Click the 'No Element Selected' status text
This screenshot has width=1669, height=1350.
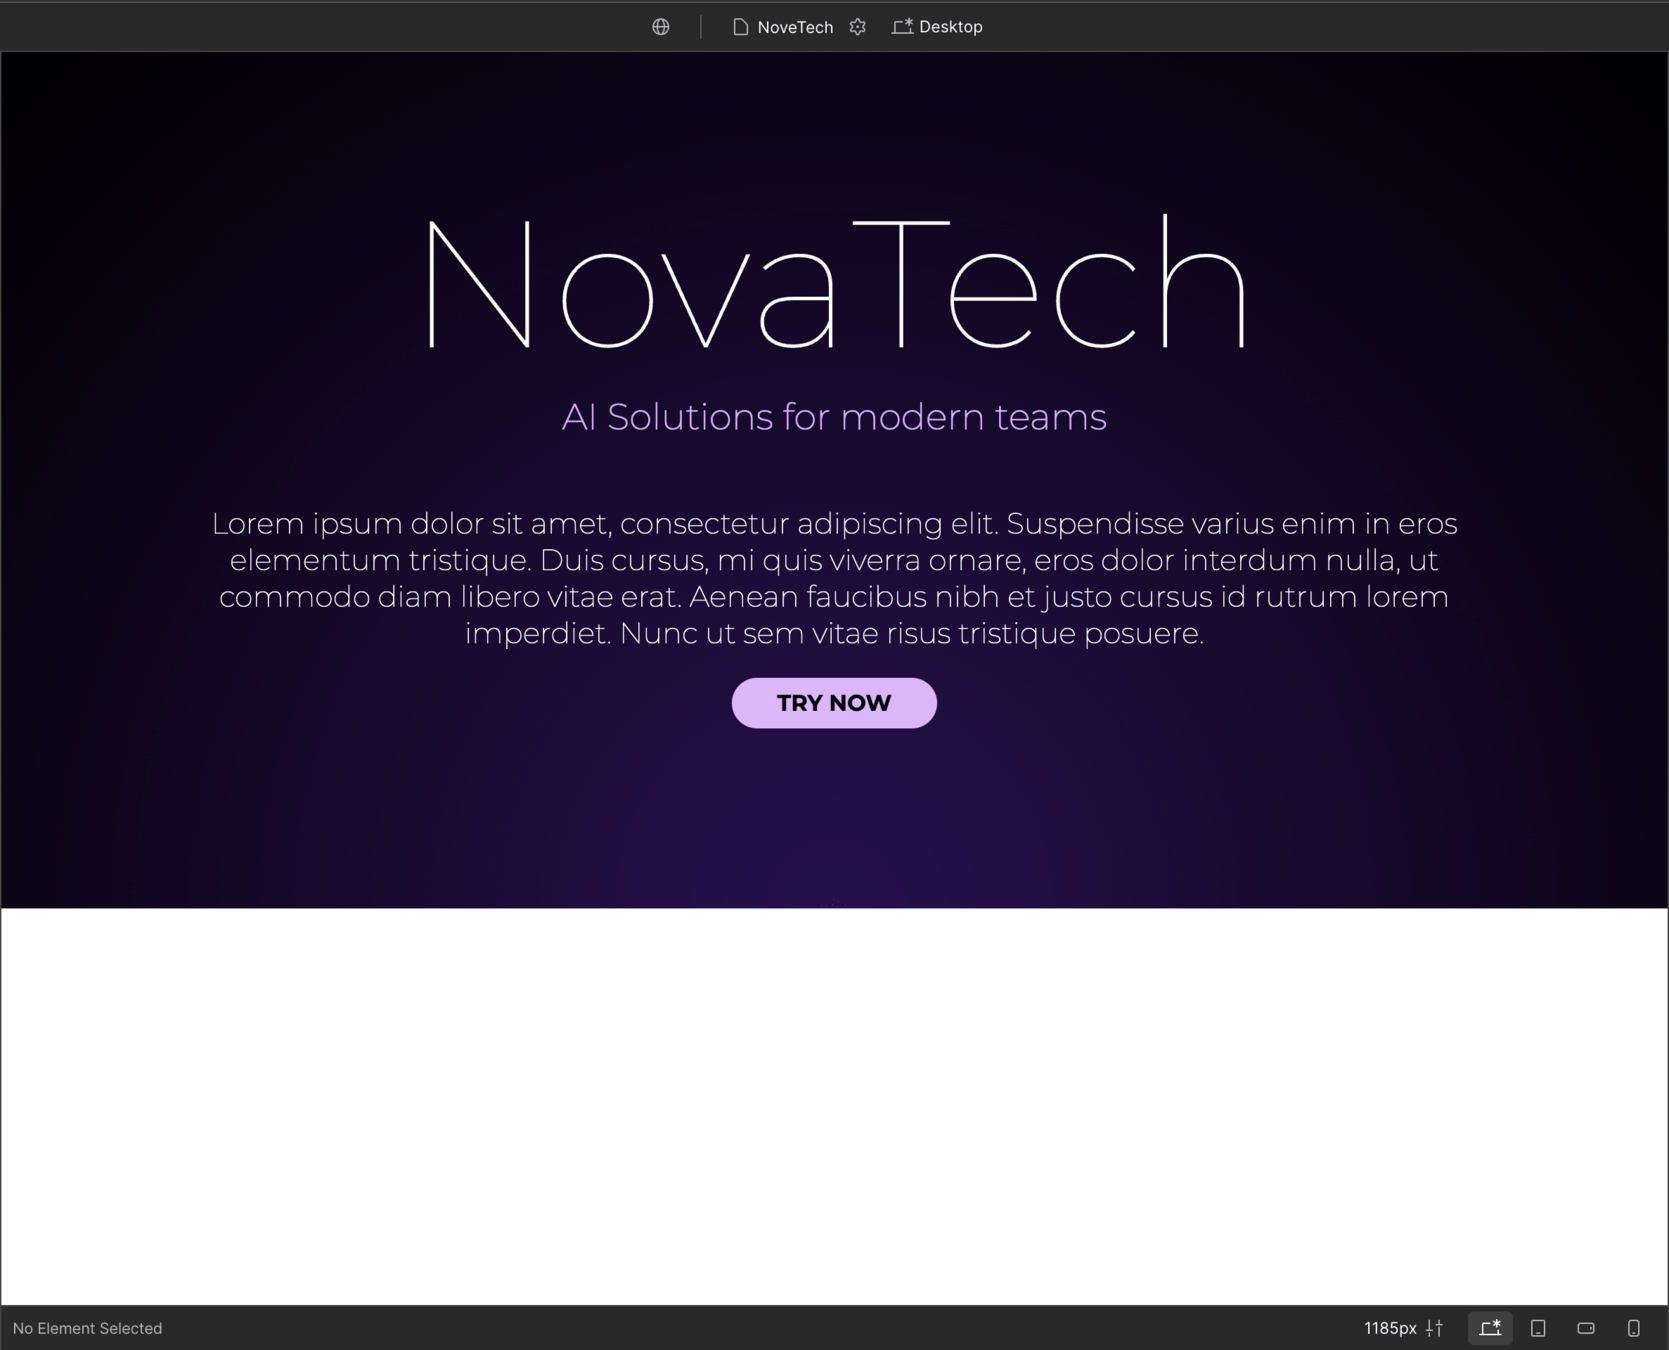pos(87,1328)
